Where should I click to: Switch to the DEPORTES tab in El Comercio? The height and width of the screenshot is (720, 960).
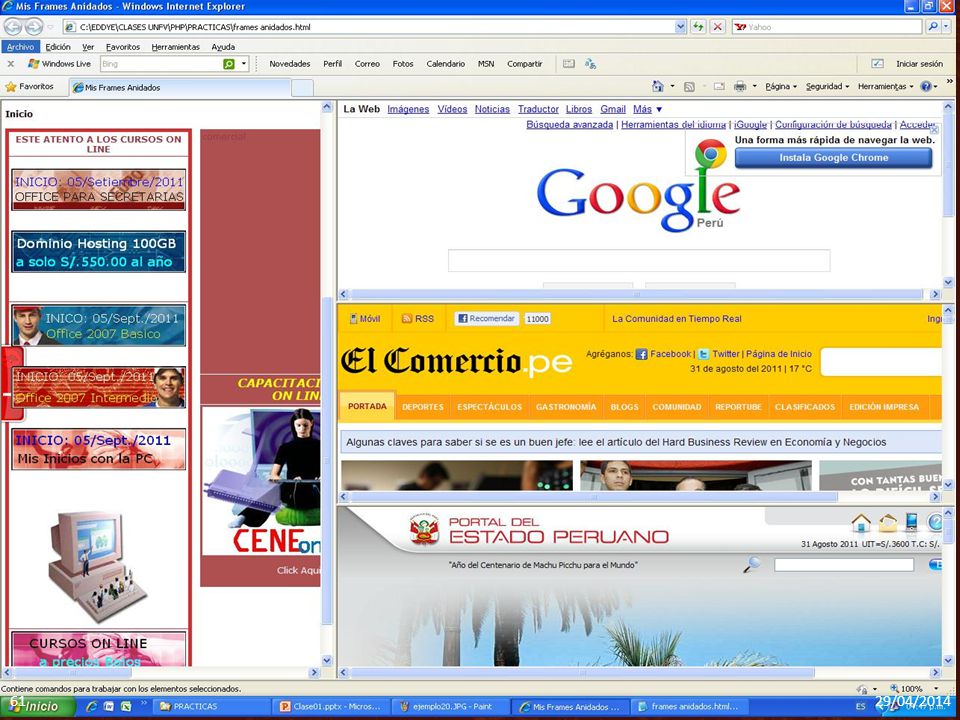422,407
